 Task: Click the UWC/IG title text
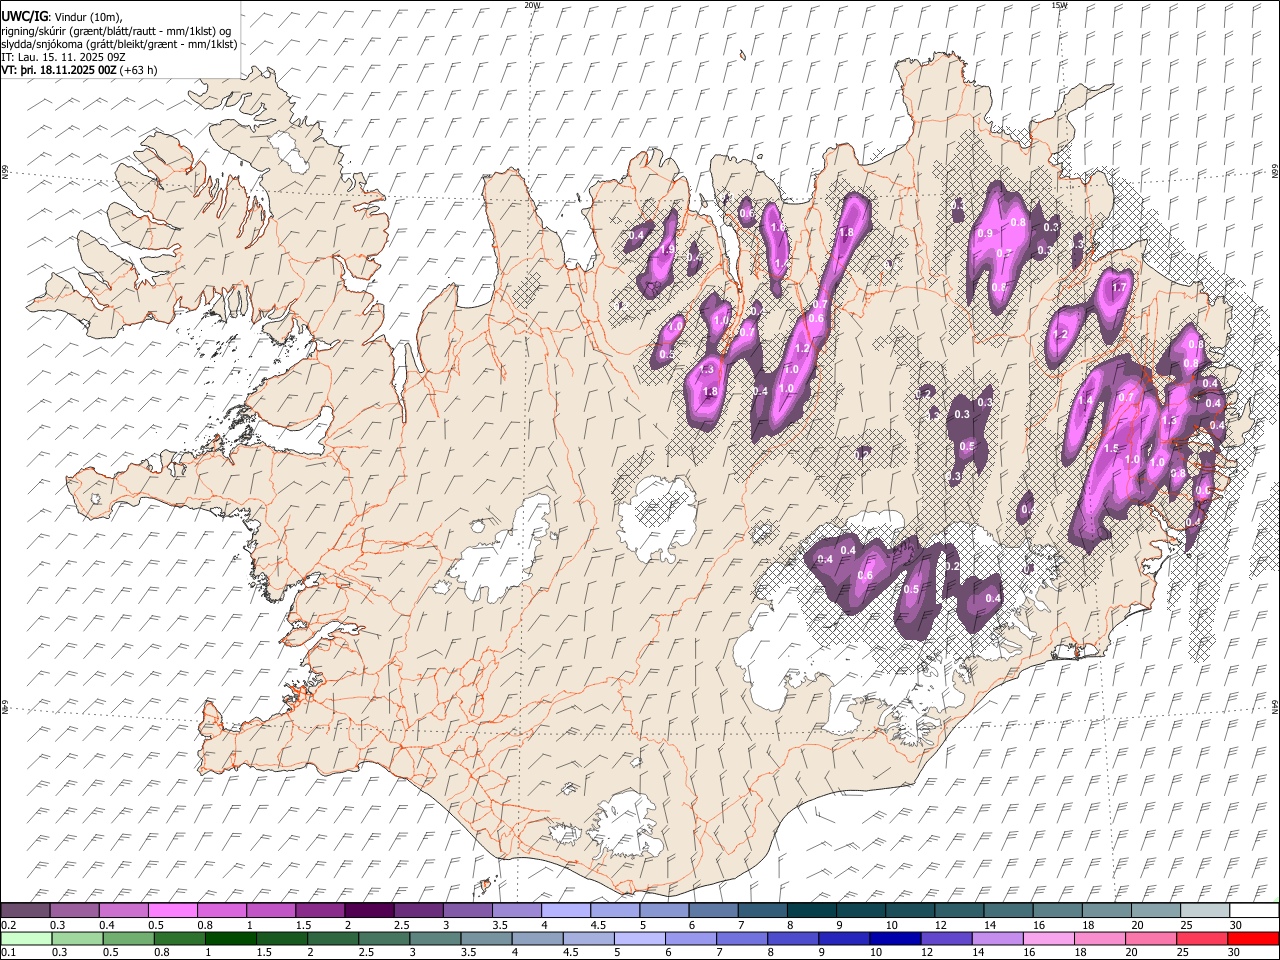point(24,15)
